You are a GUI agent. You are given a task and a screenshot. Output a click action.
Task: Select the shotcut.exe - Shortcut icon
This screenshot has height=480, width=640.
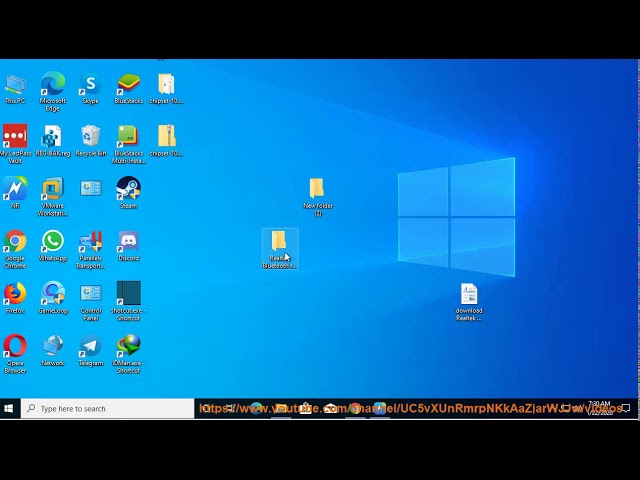pyautogui.click(x=129, y=301)
